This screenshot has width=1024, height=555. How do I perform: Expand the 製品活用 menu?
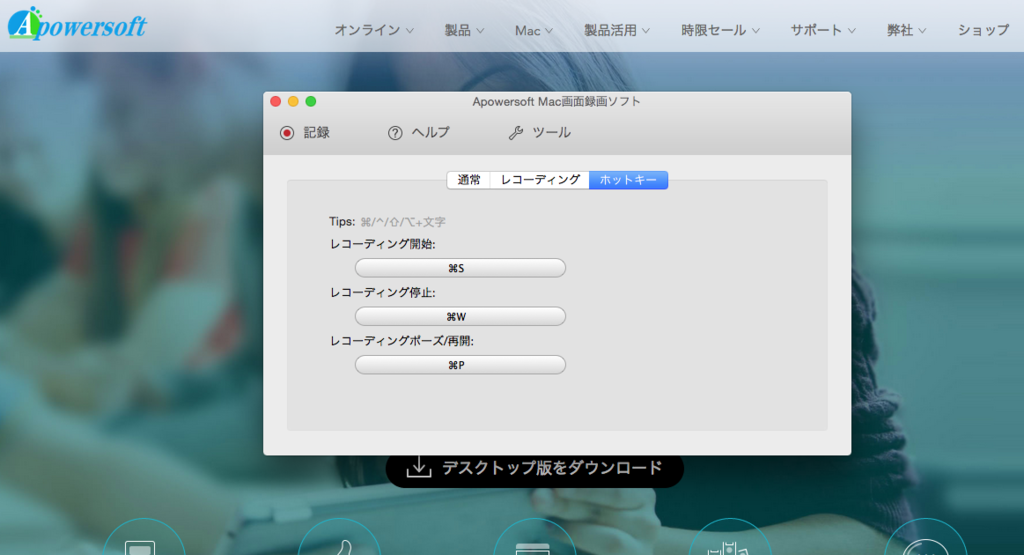616,30
